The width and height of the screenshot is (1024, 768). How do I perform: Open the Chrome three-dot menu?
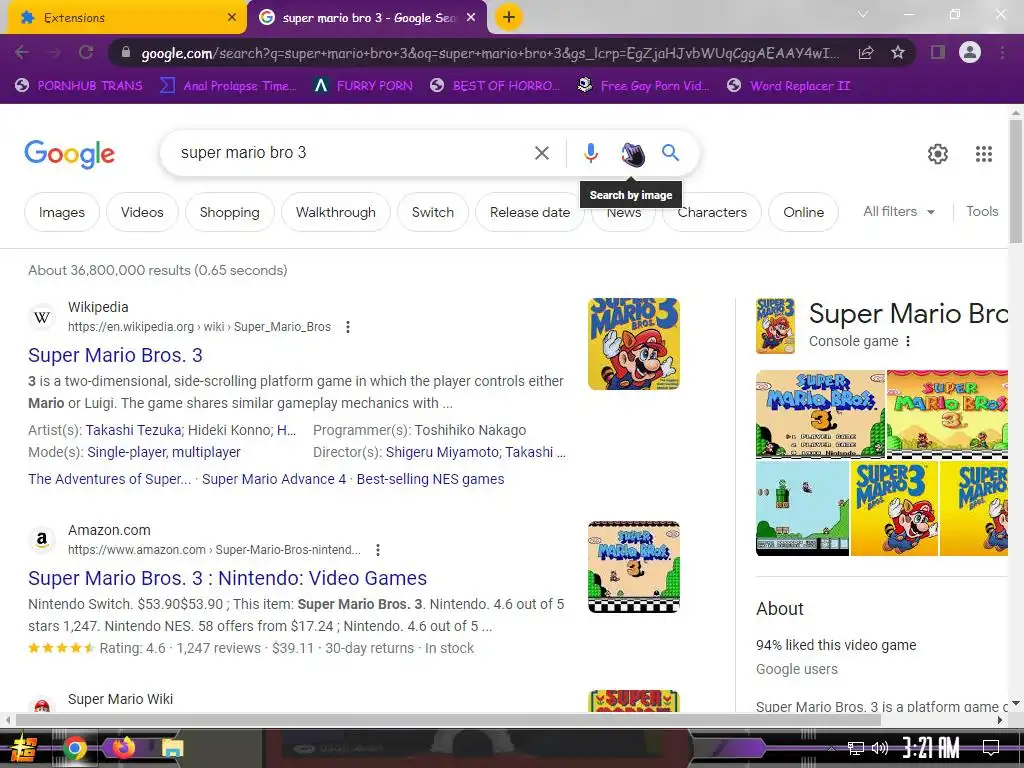point(1002,52)
